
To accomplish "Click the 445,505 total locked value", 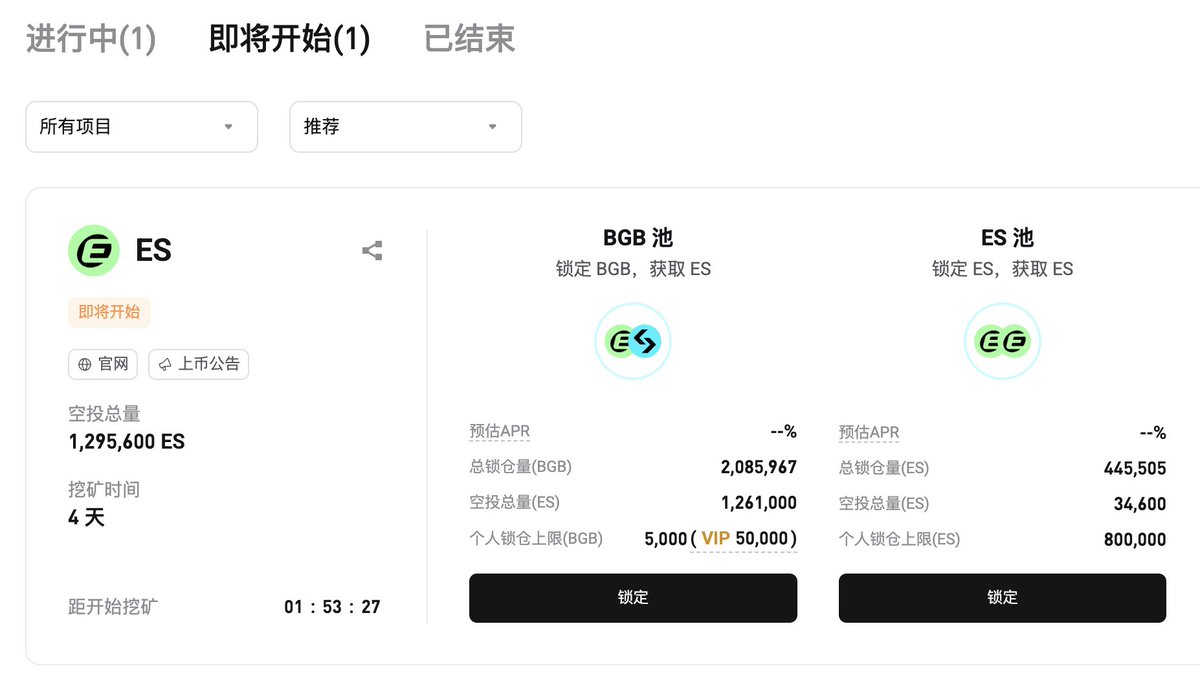I will (1134, 467).
